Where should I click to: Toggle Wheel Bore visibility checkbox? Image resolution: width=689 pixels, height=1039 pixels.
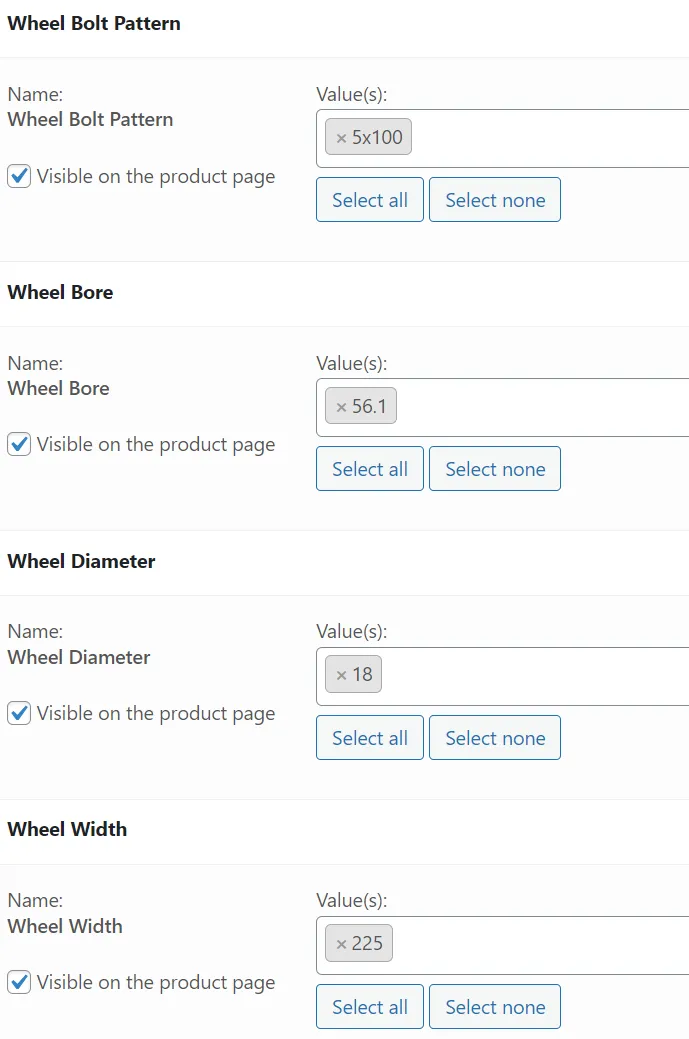[x=19, y=445]
